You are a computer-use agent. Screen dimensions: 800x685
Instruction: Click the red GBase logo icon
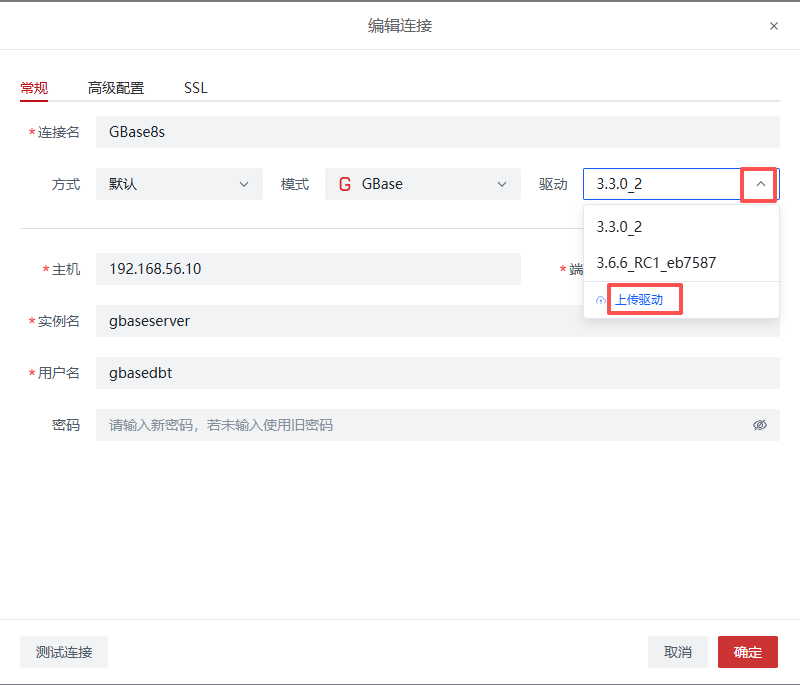tap(345, 184)
